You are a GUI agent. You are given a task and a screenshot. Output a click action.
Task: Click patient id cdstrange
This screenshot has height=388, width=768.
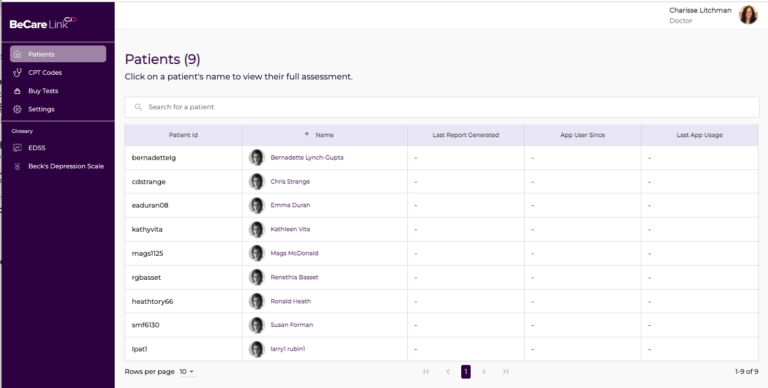[x=148, y=182]
